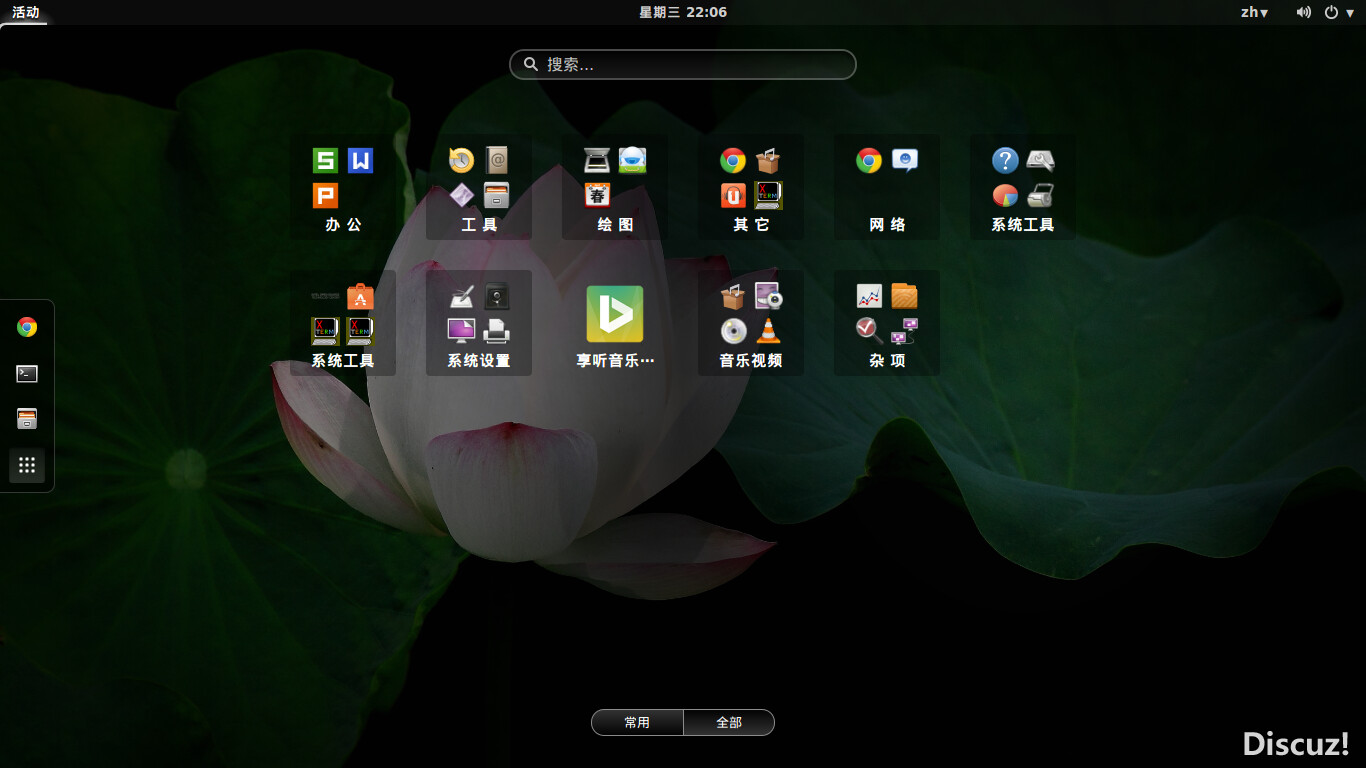The width and height of the screenshot is (1366, 768).
Task: Switch to the 全部 all apps view
Action: click(729, 723)
